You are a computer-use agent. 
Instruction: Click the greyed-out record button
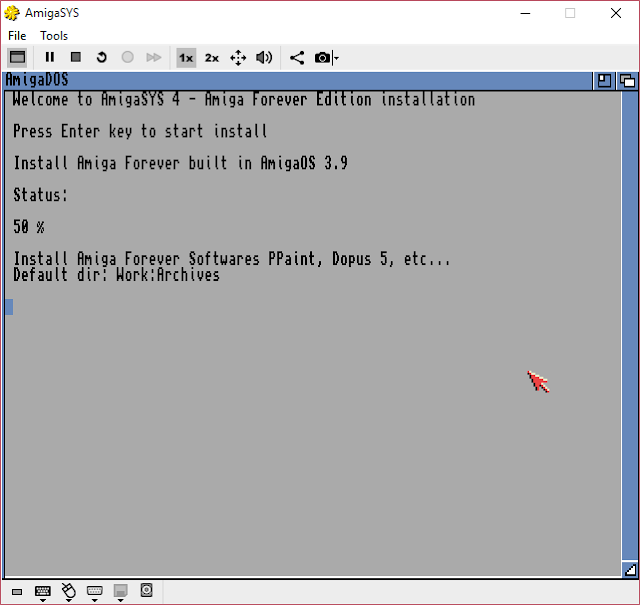pos(127,58)
